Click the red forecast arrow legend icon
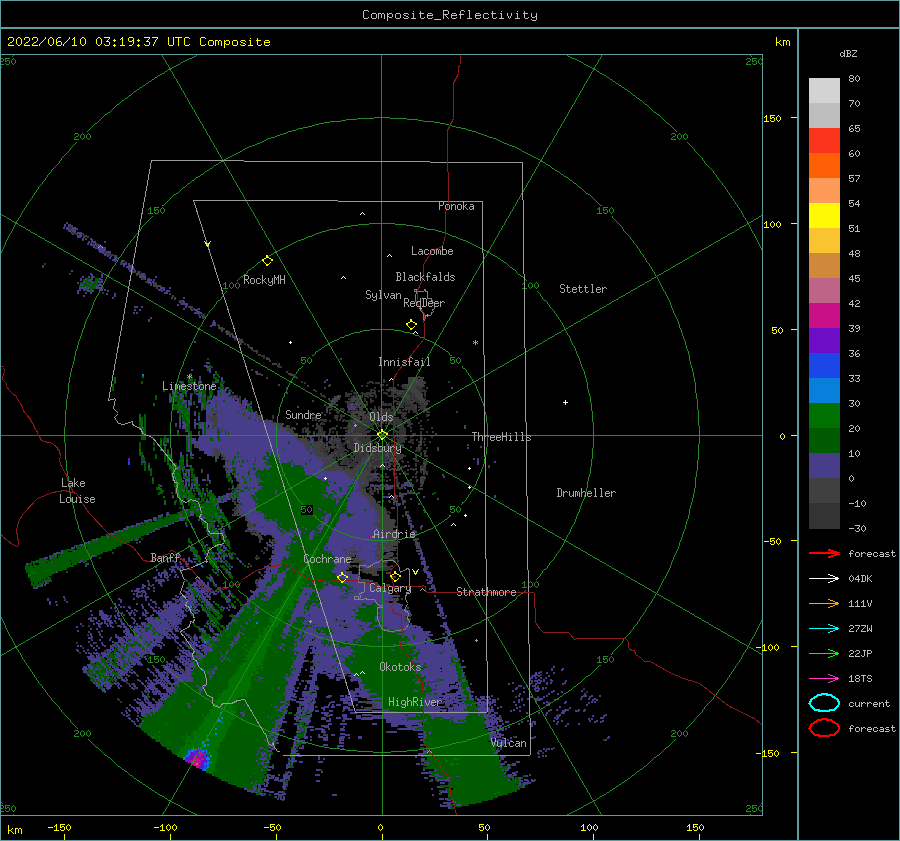The height and width of the screenshot is (841, 900). point(824,553)
